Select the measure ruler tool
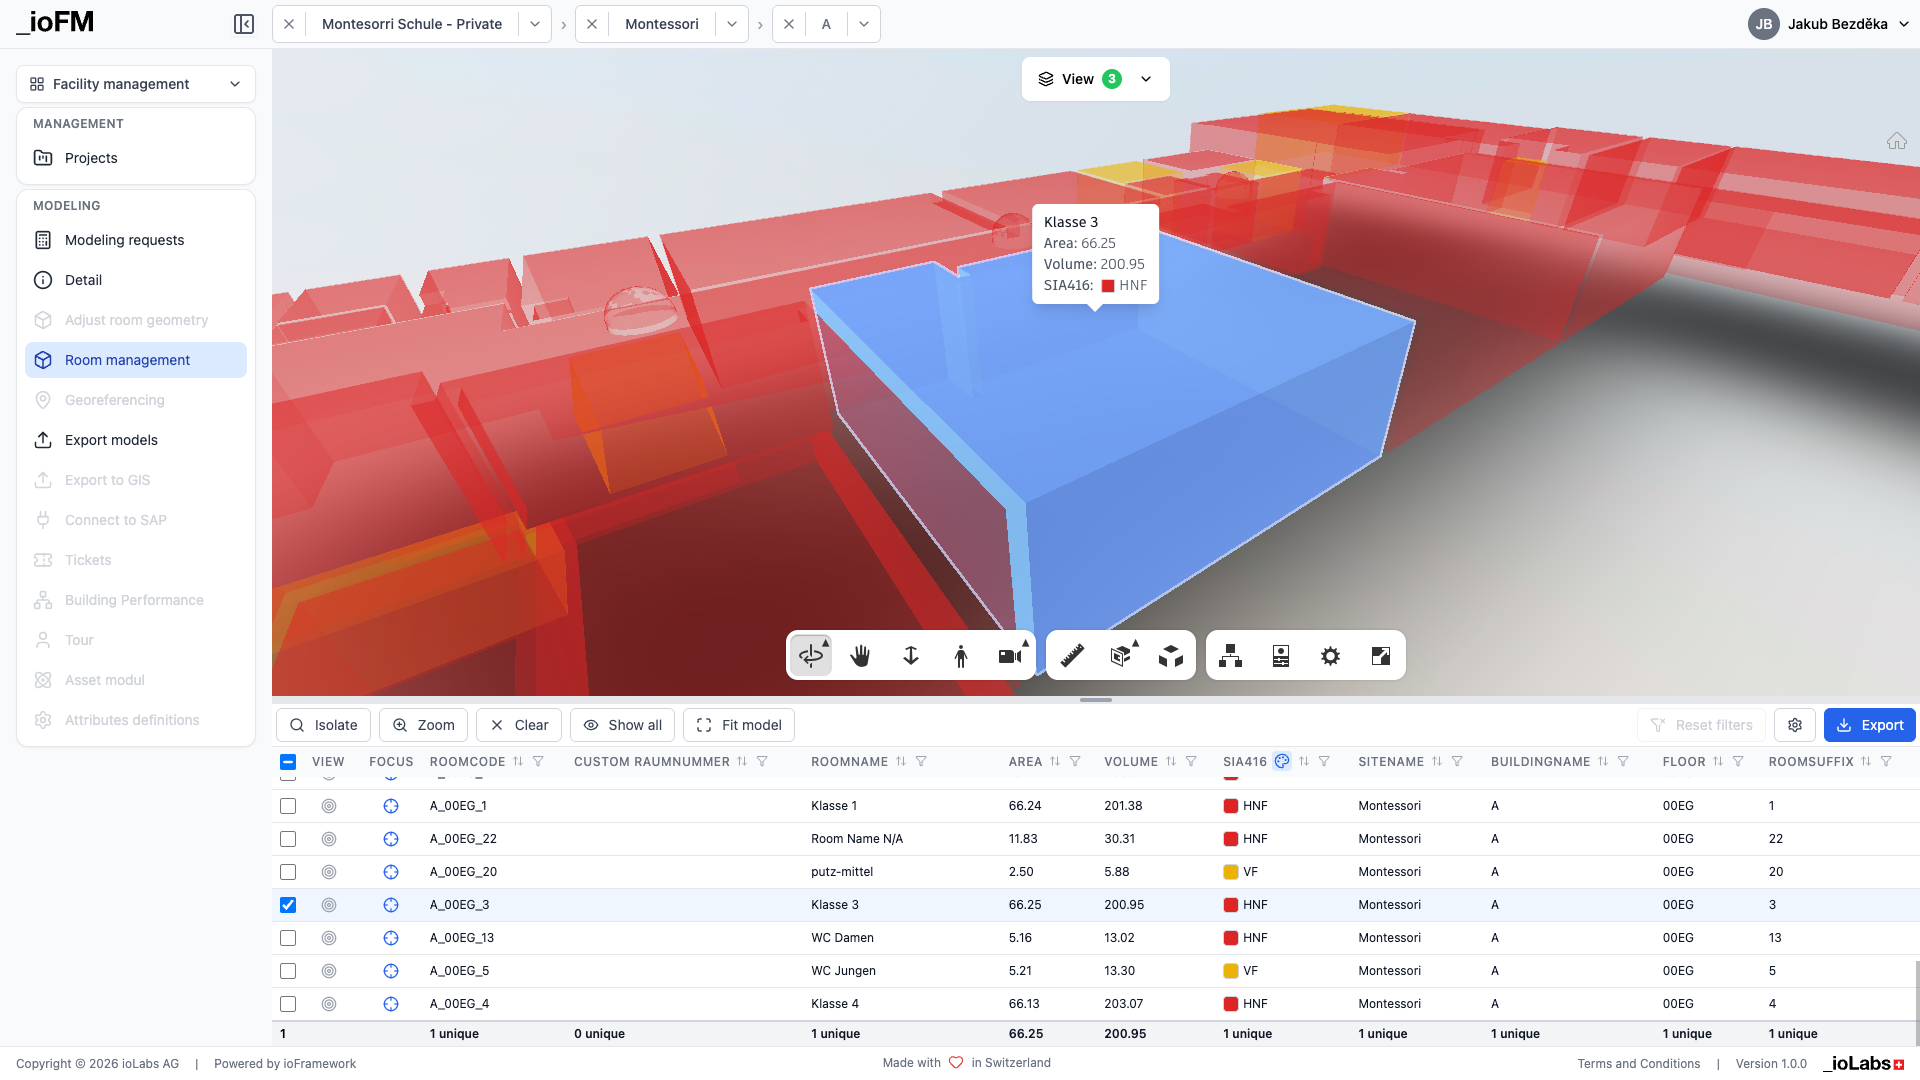1920x1080 pixels. tap(1072, 656)
